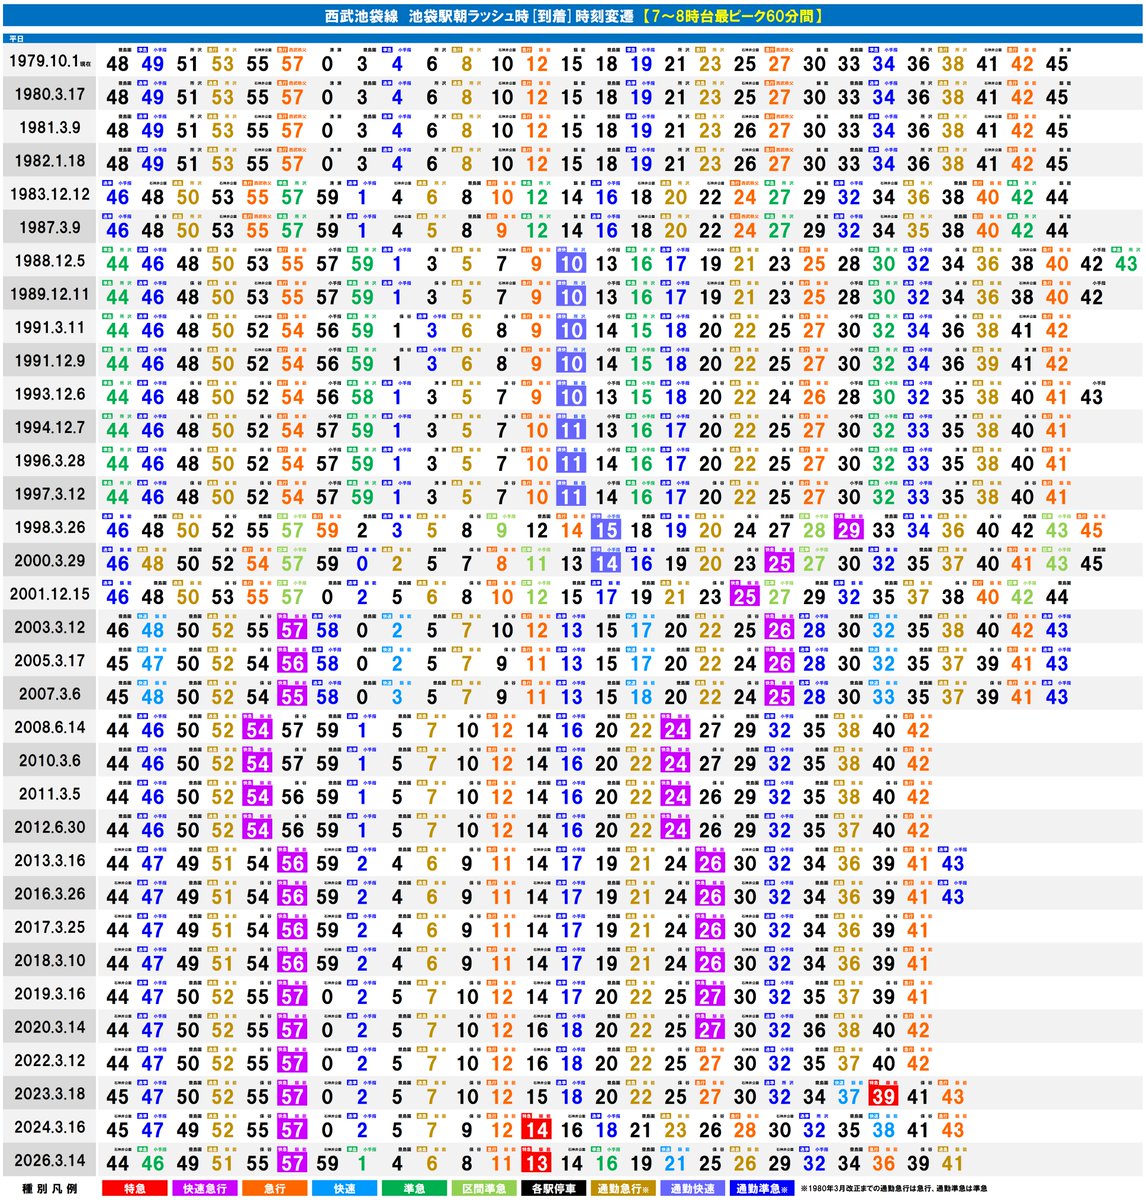
Task: Click the 急行 orange legend swatch
Action: point(274,1189)
